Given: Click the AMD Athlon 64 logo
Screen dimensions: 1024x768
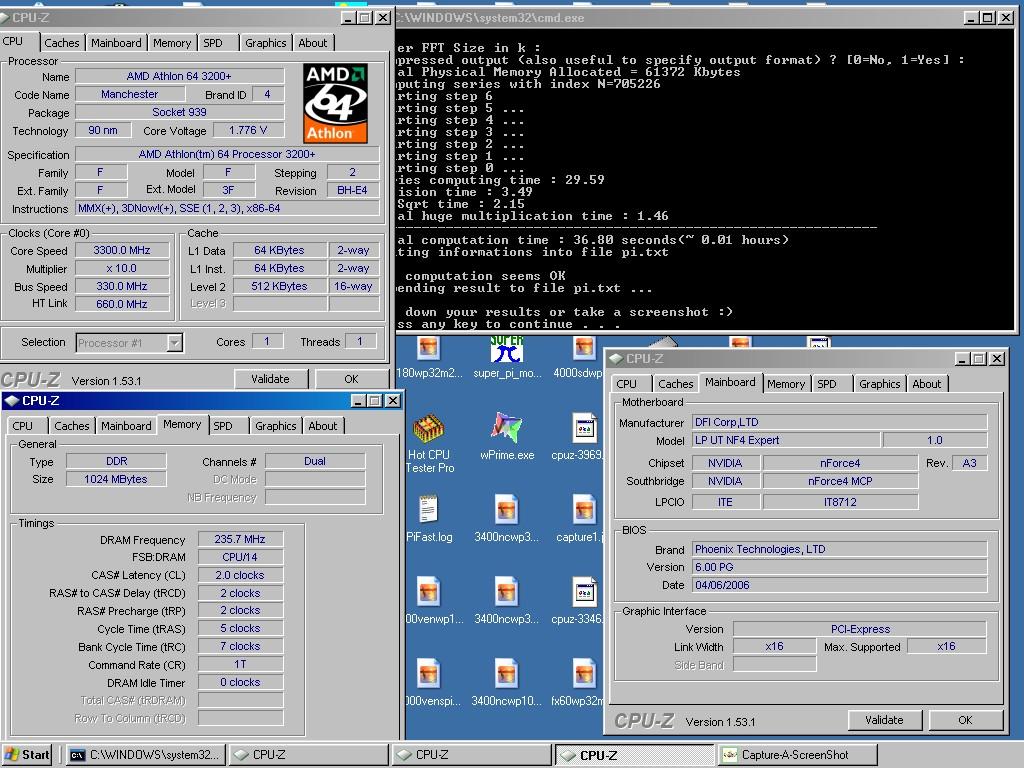Looking at the screenshot, I should pyautogui.click(x=335, y=103).
